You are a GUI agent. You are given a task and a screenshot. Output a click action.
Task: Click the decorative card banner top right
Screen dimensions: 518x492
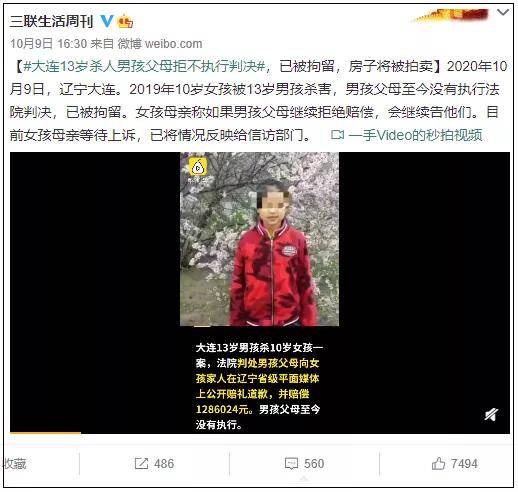tap(452, 15)
